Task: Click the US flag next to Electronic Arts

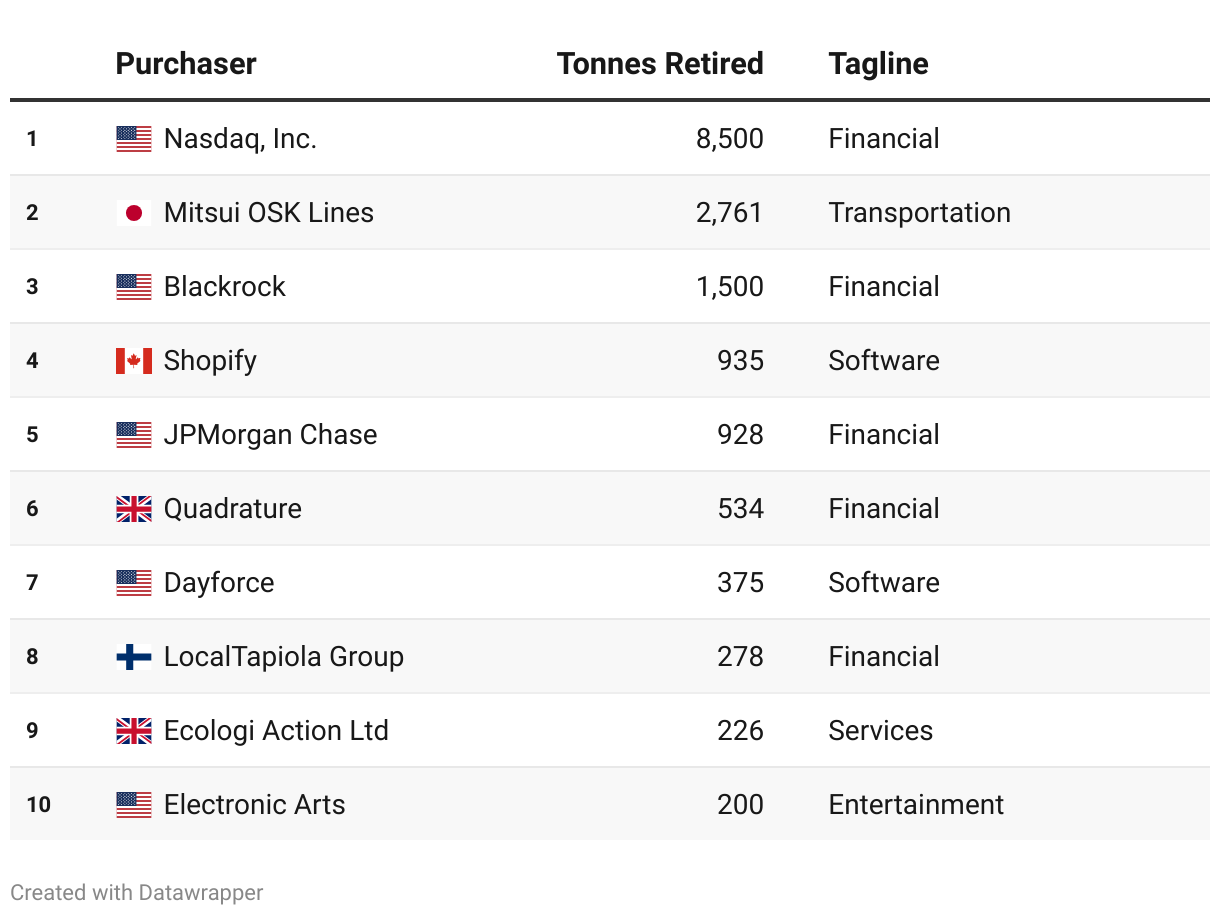Action: click(133, 805)
